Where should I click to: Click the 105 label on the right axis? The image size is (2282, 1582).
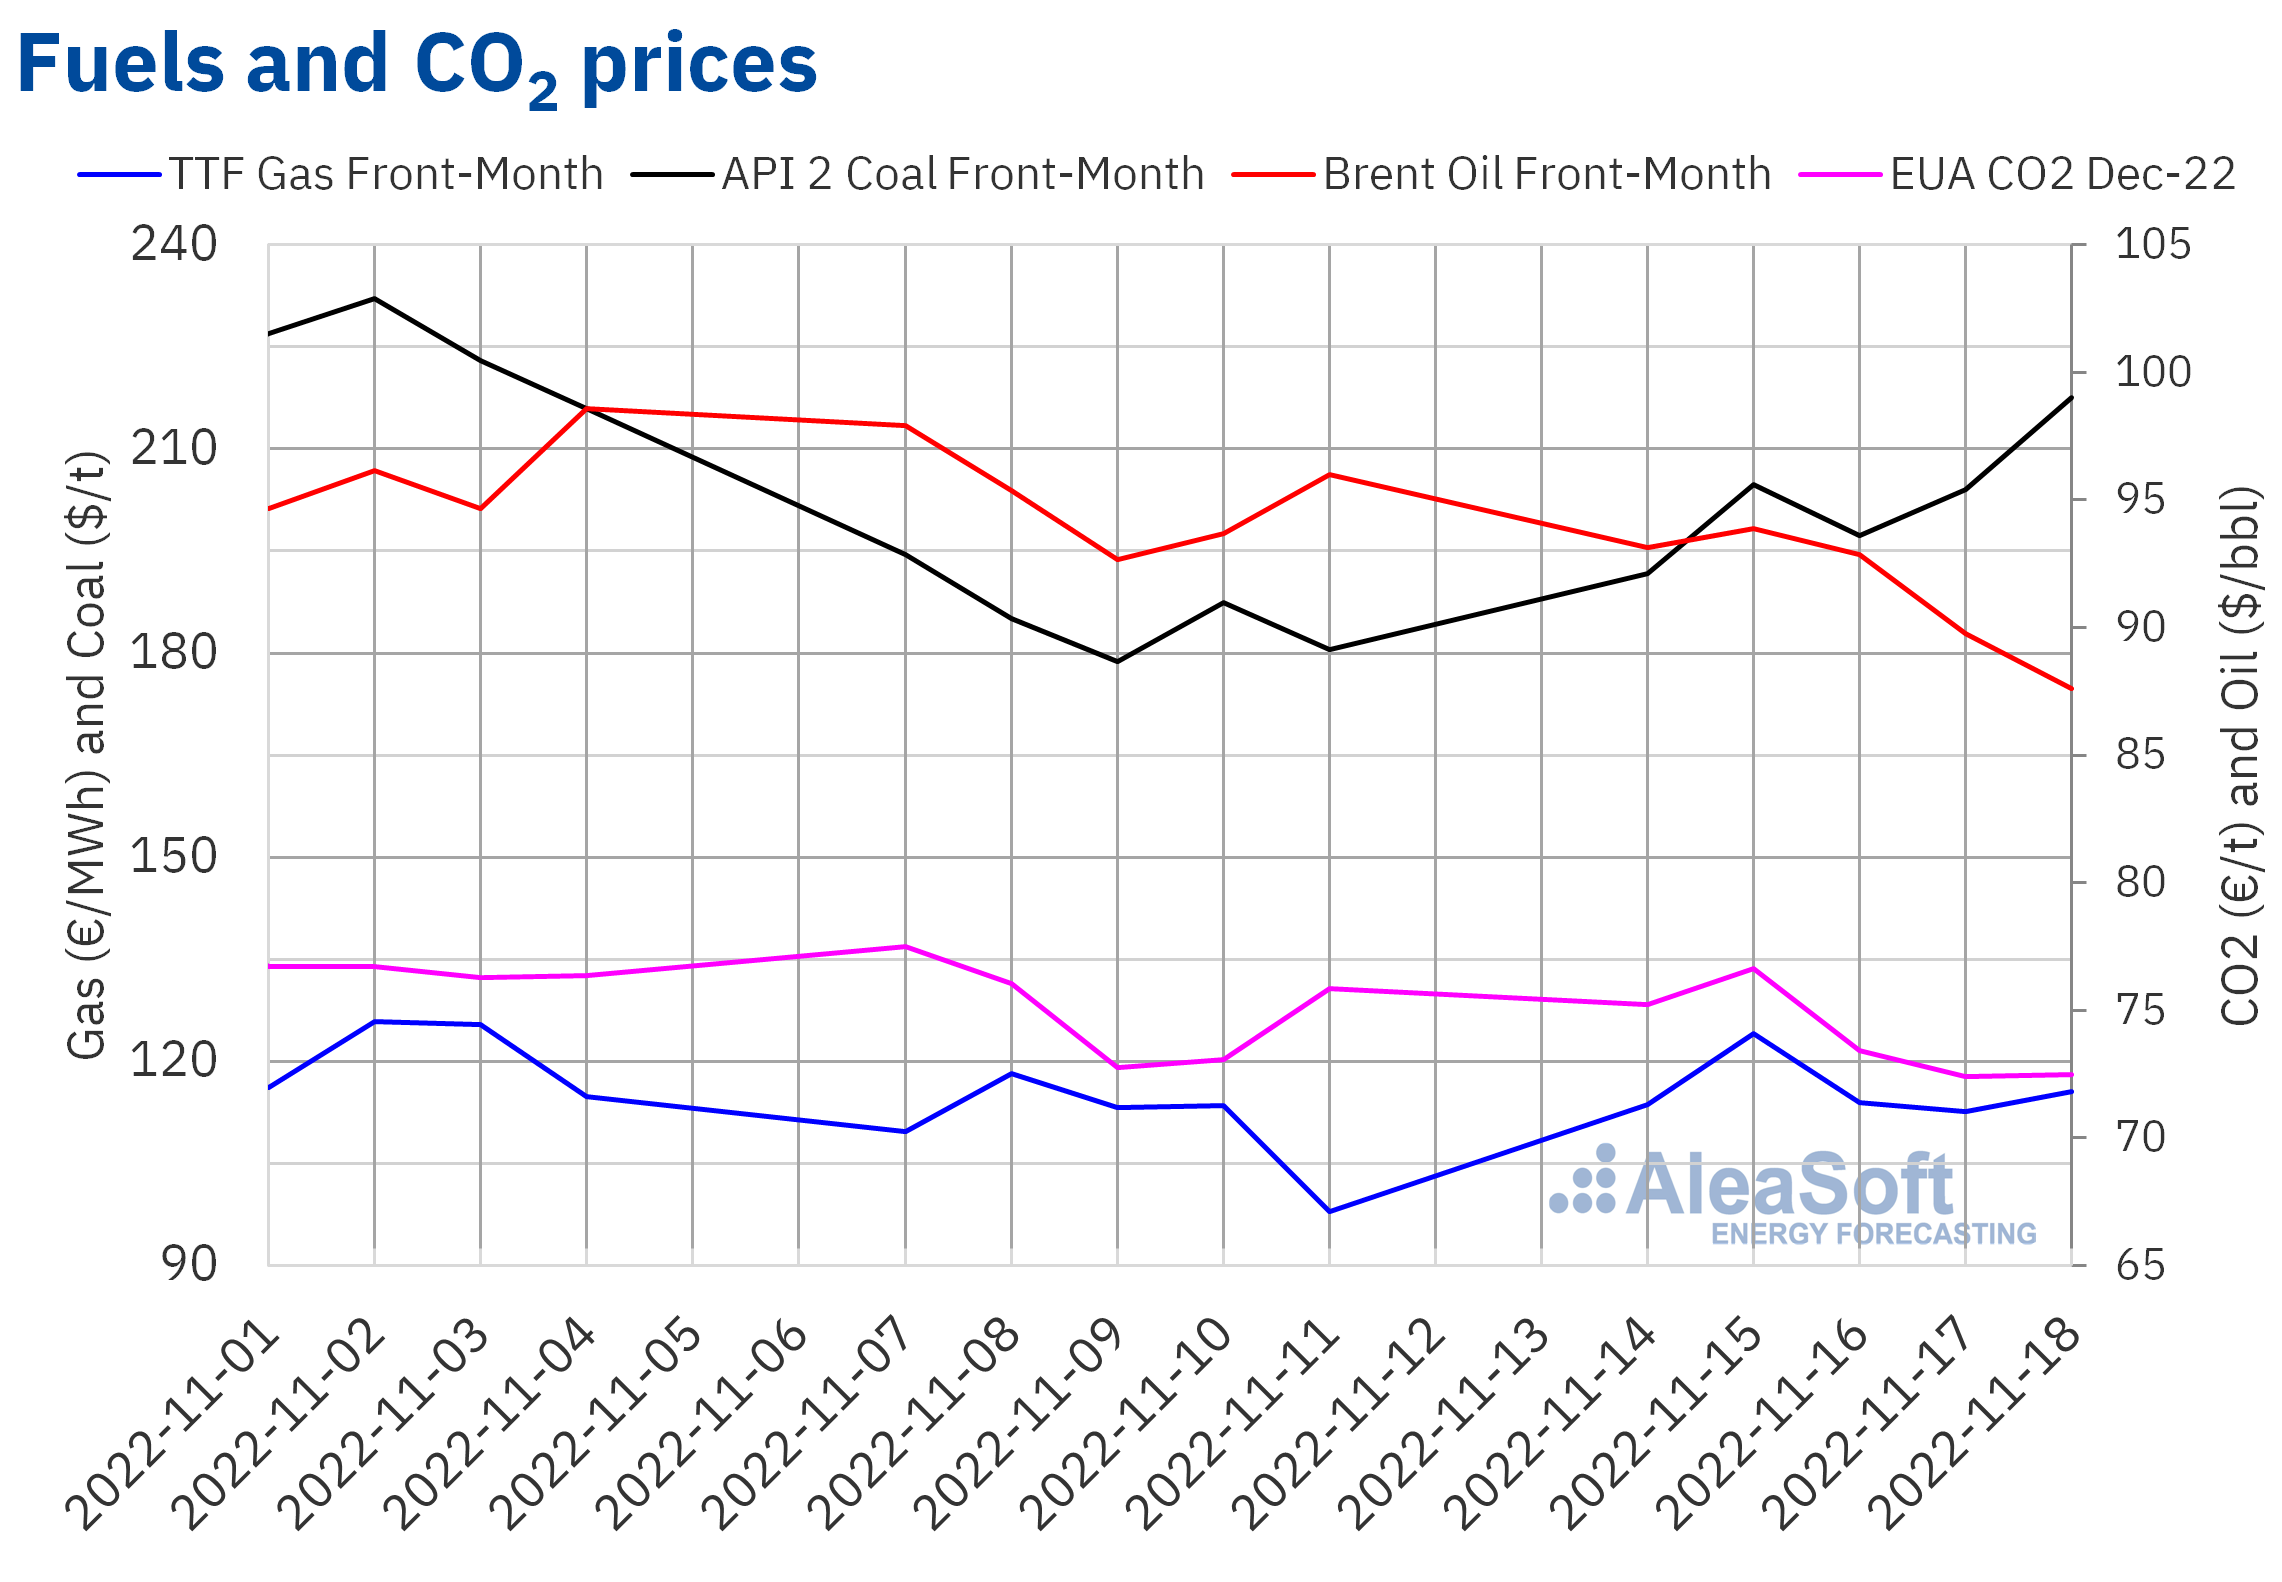click(x=2152, y=245)
